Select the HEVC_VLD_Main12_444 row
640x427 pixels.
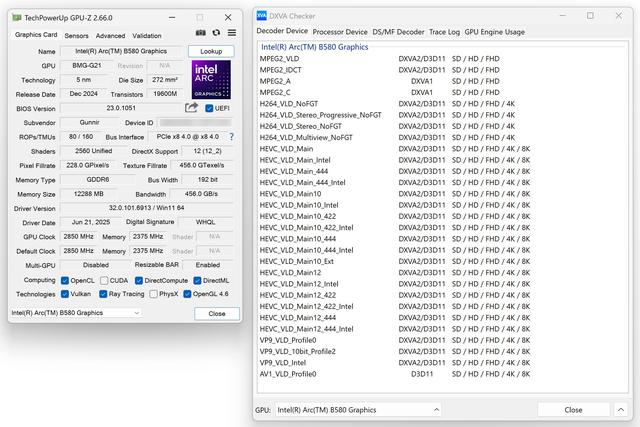[442, 318]
